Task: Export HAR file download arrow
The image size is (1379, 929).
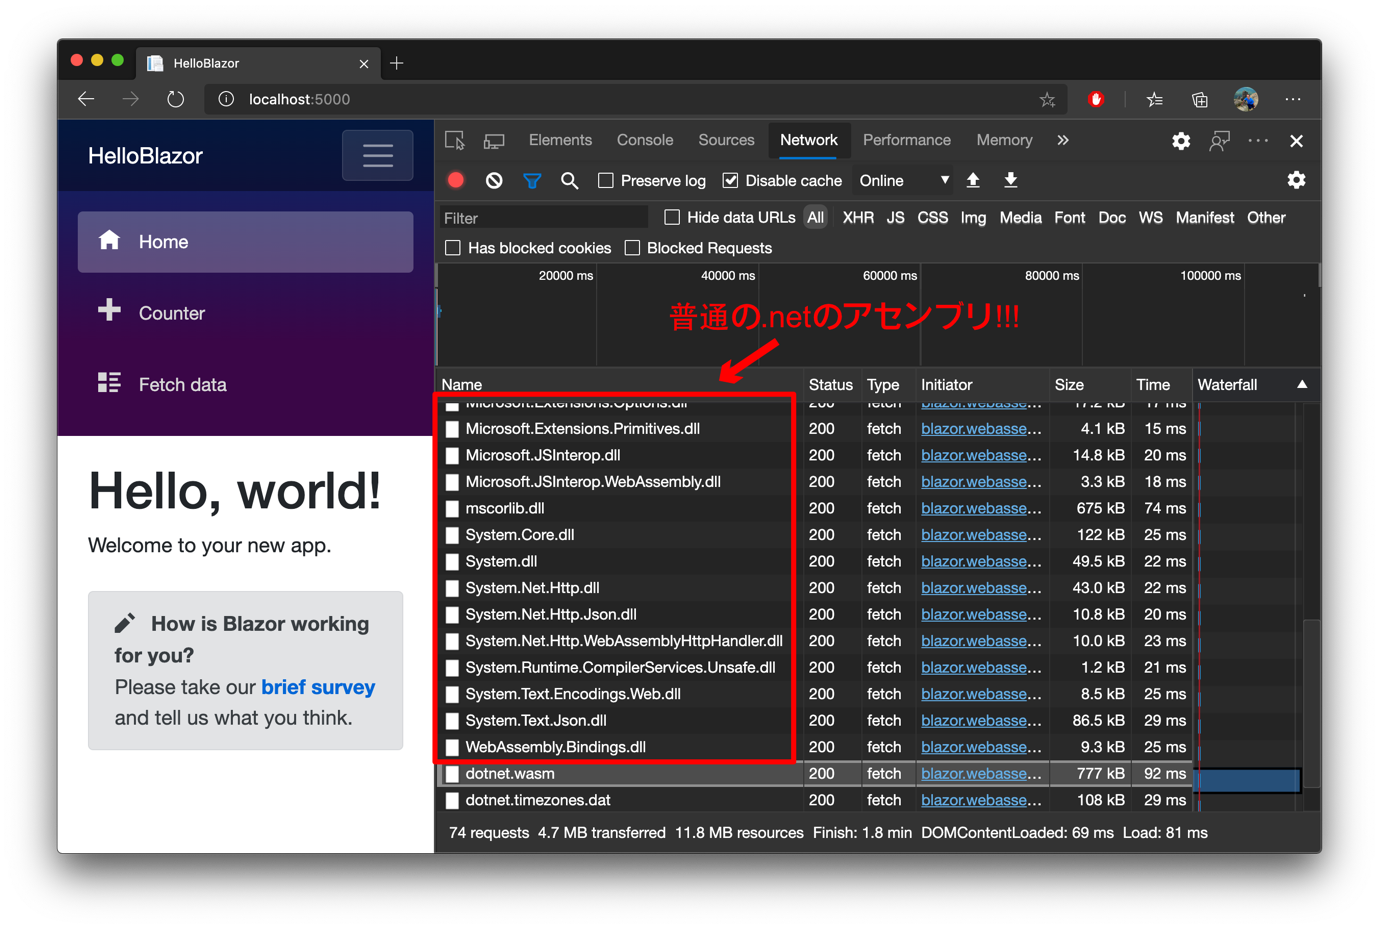Action: [1011, 180]
